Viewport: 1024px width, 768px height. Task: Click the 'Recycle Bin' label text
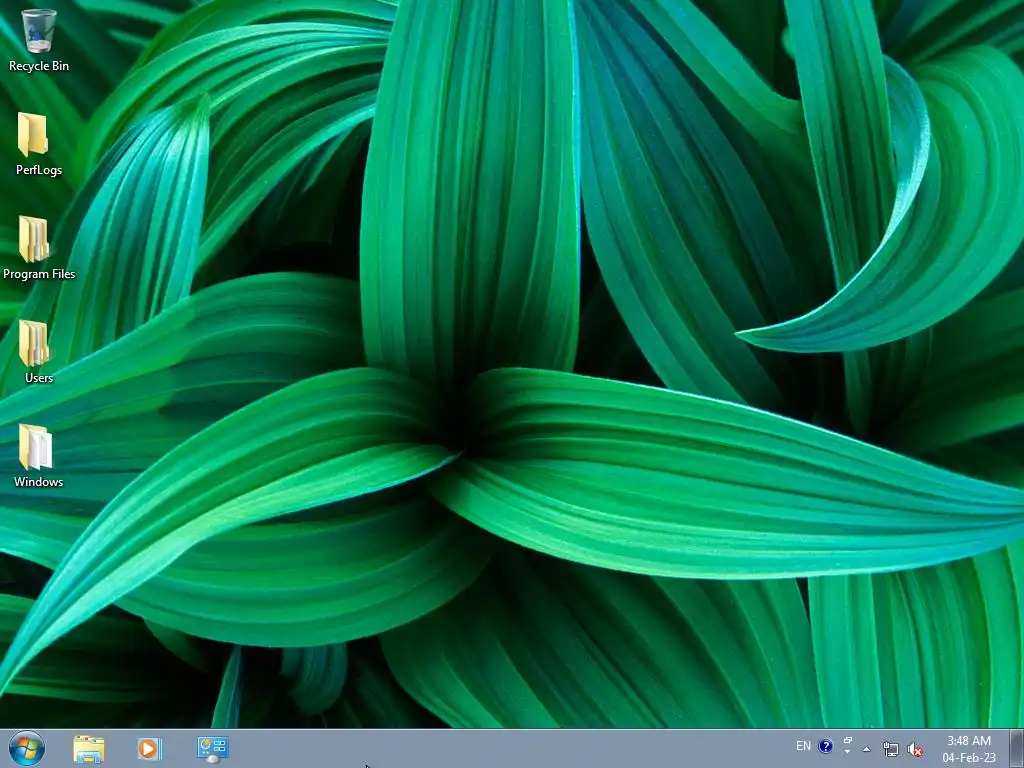coord(39,66)
